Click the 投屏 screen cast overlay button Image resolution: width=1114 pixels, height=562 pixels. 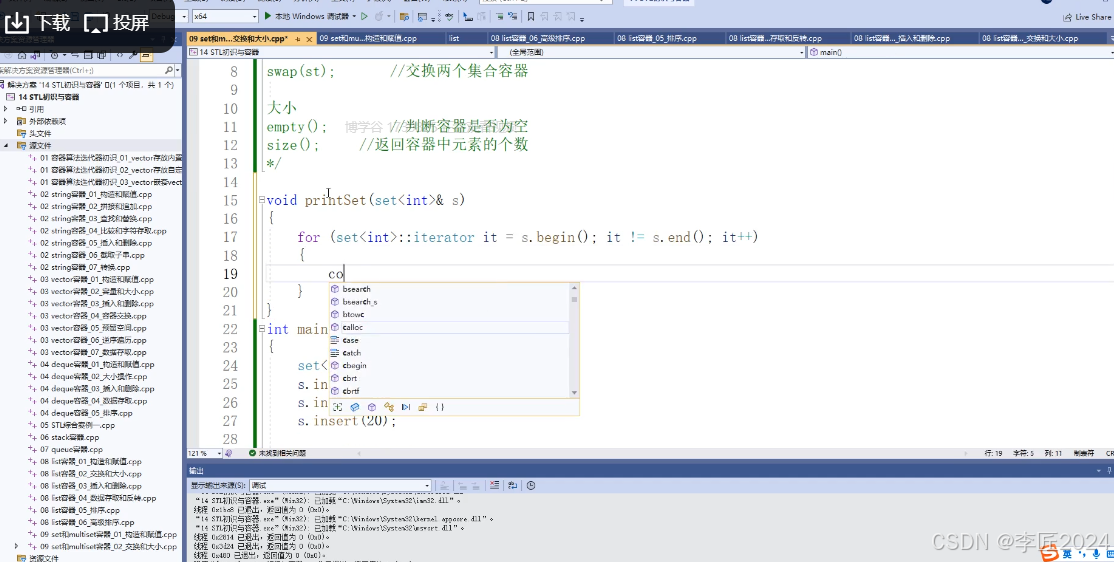tap(117, 23)
